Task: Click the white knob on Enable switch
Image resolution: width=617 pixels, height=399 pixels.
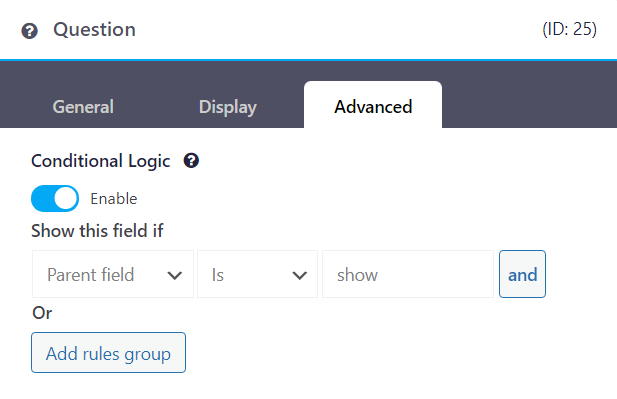Action: [66, 198]
